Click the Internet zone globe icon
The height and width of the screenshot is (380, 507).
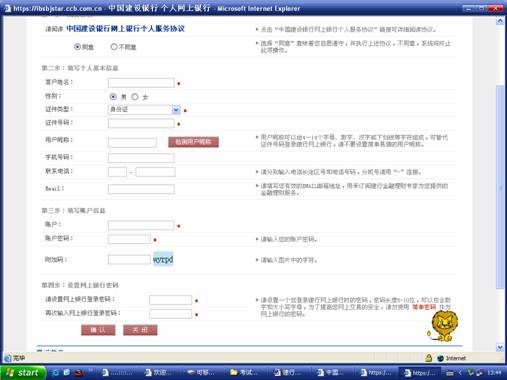[440, 358]
